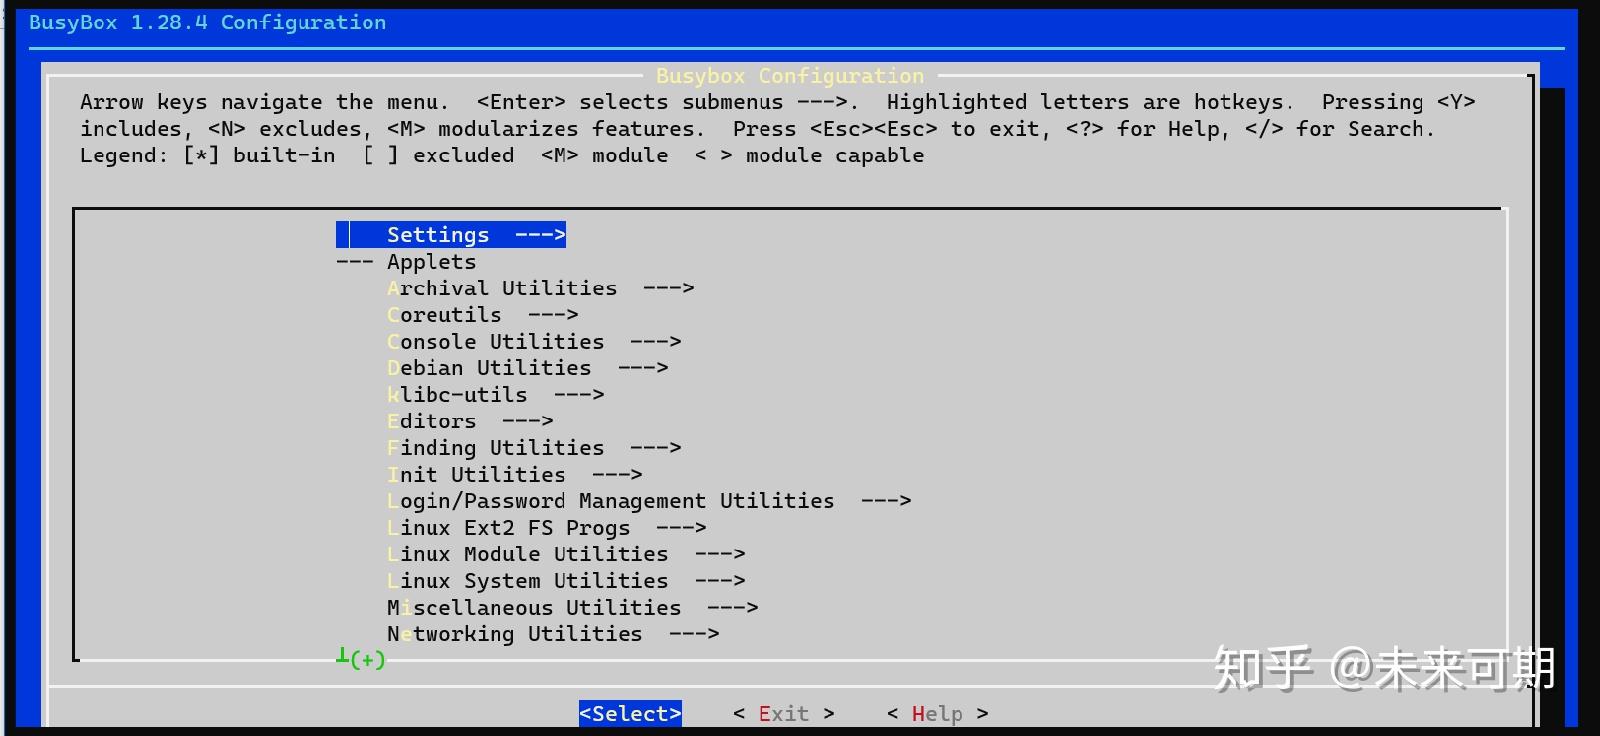Activate the Select button
1600x736 pixels.
click(x=630, y=714)
